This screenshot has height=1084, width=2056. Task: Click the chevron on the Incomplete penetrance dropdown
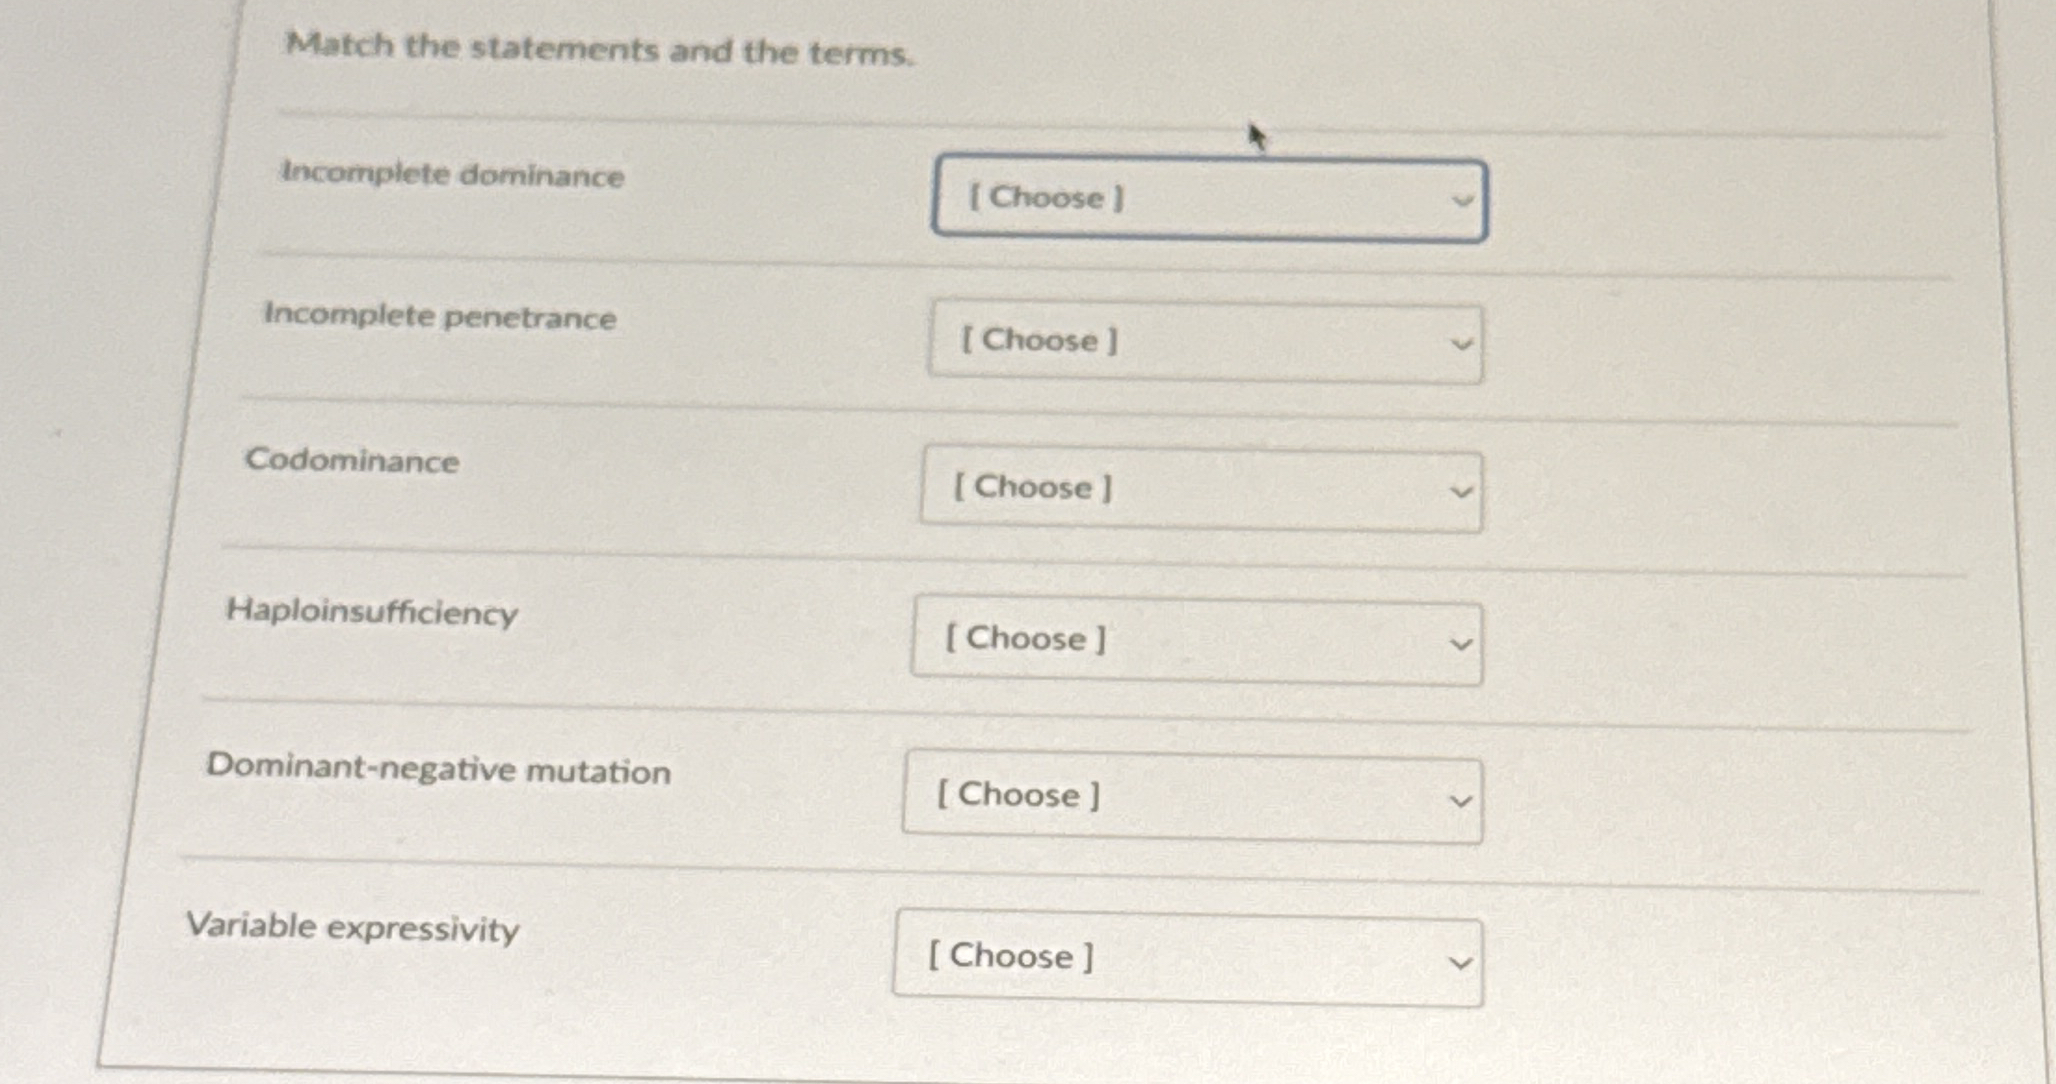(x=1462, y=342)
